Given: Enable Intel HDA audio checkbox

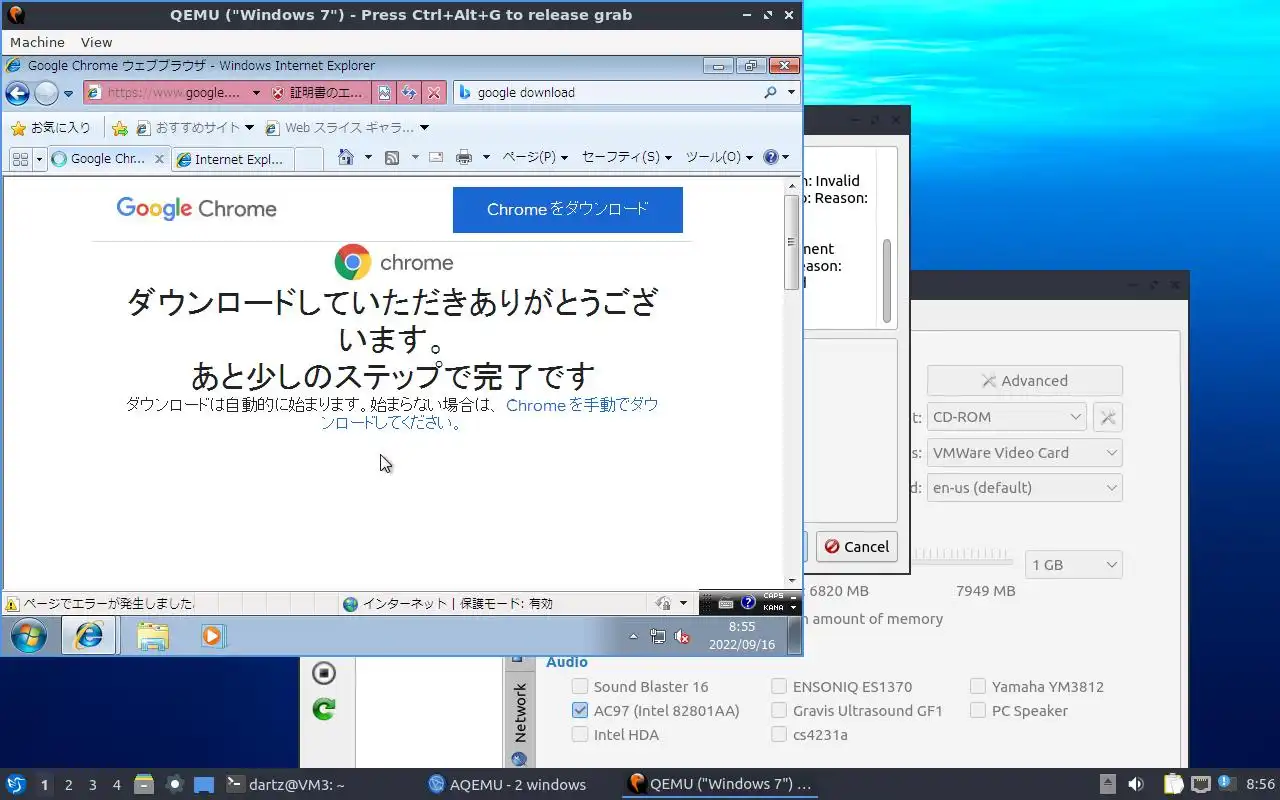Looking at the screenshot, I should 580,735.
